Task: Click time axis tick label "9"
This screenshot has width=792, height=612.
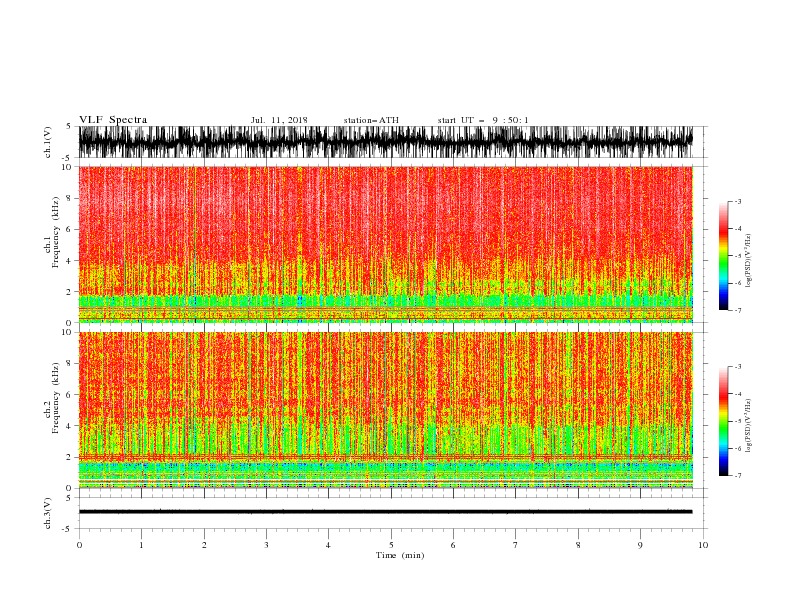Action: (x=640, y=545)
